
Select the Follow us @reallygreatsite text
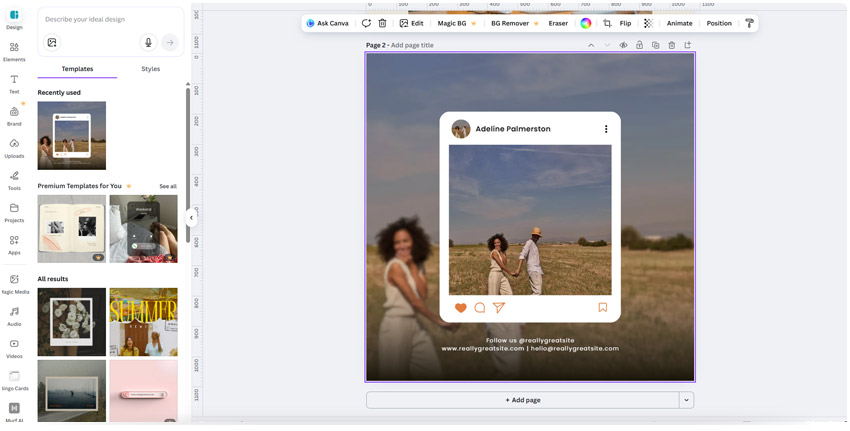tap(530, 340)
